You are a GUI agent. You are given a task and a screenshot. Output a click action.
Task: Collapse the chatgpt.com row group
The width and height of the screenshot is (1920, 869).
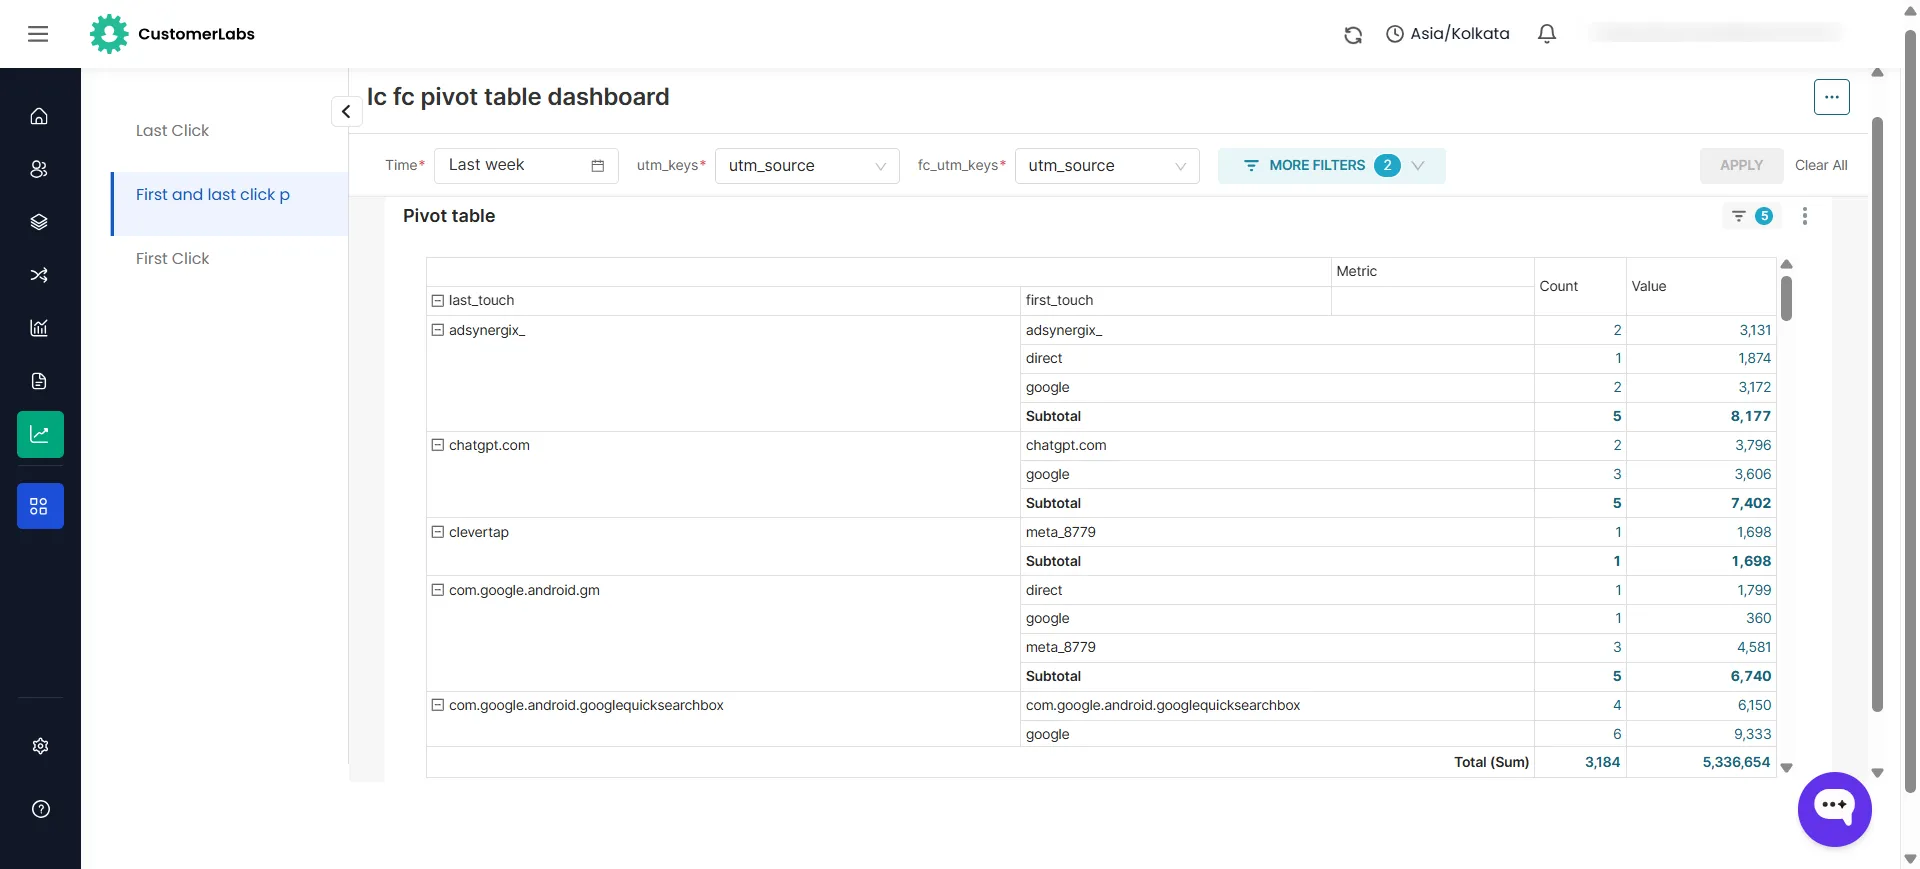(x=437, y=445)
